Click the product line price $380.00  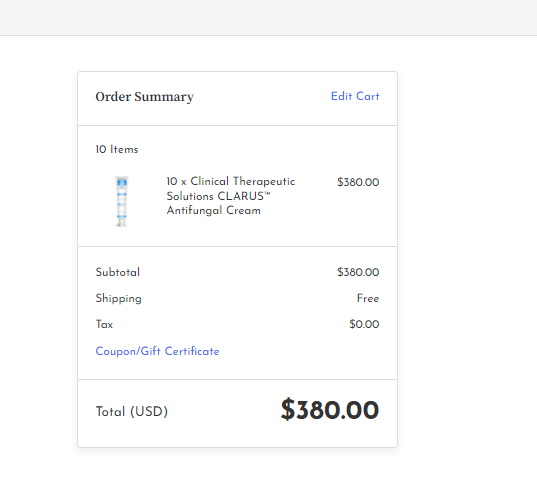click(x=358, y=182)
